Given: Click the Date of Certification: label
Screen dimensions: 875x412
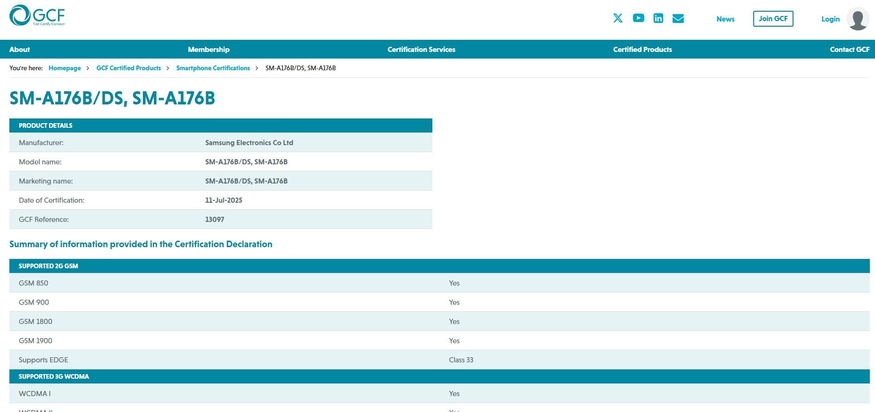Looking at the screenshot, I should click(x=51, y=200).
